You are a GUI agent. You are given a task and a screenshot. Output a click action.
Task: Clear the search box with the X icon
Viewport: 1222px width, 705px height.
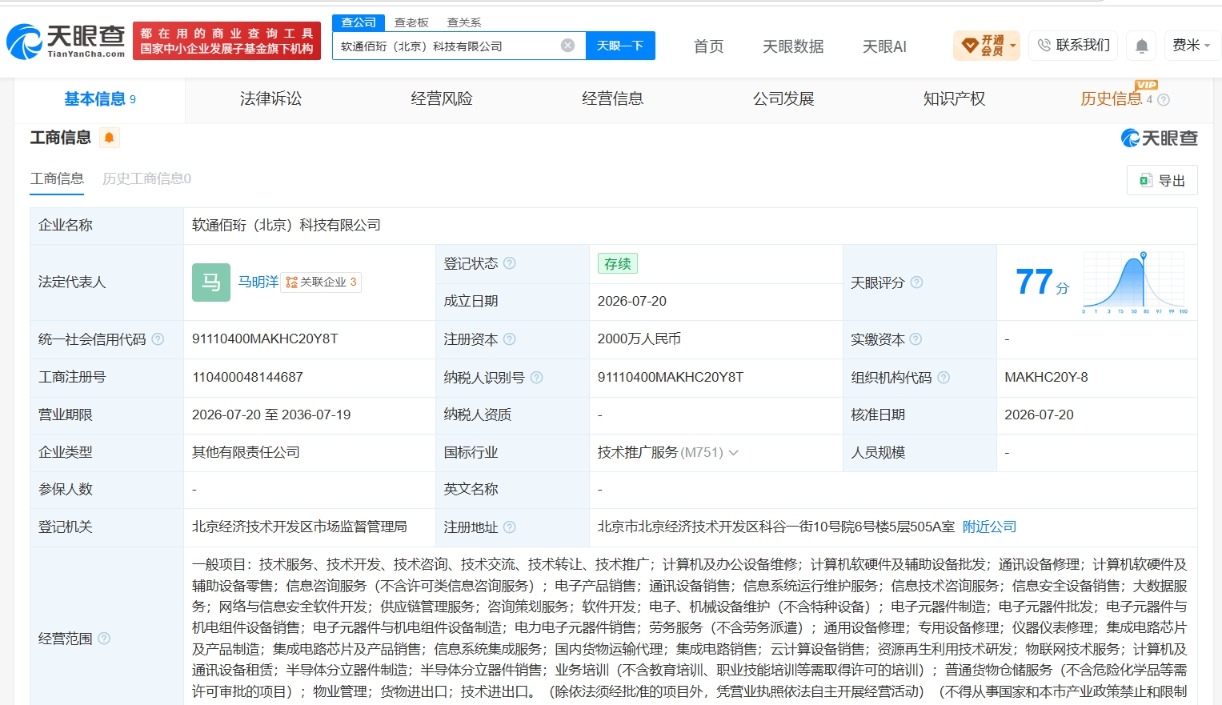click(x=567, y=45)
